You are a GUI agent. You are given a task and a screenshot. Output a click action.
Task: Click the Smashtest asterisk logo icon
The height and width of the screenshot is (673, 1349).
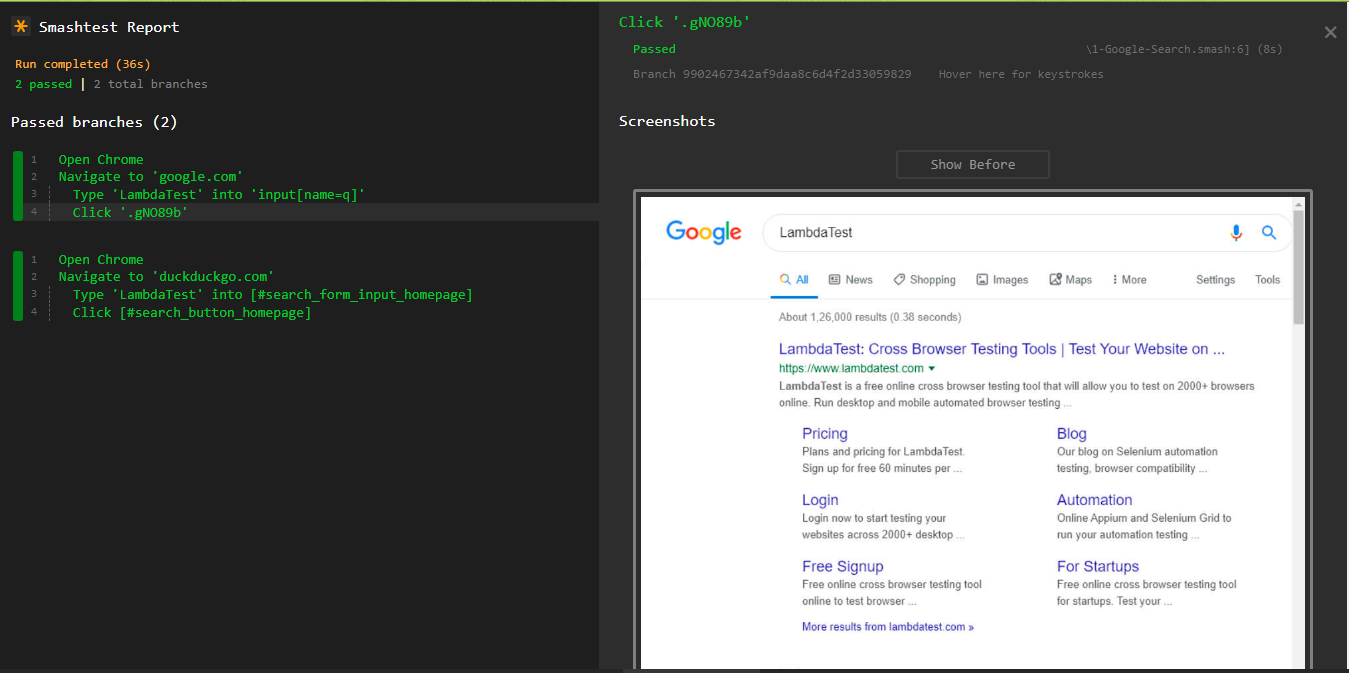(x=20, y=27)
